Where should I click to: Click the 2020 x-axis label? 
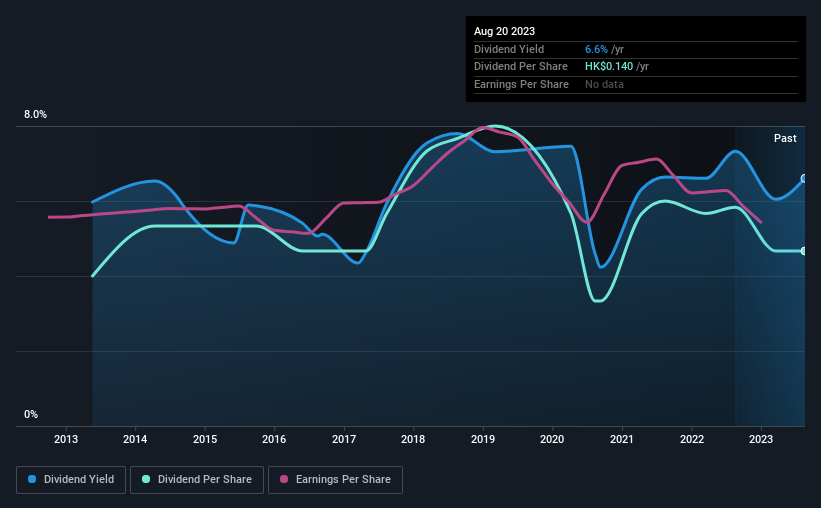tap(552, 439)
